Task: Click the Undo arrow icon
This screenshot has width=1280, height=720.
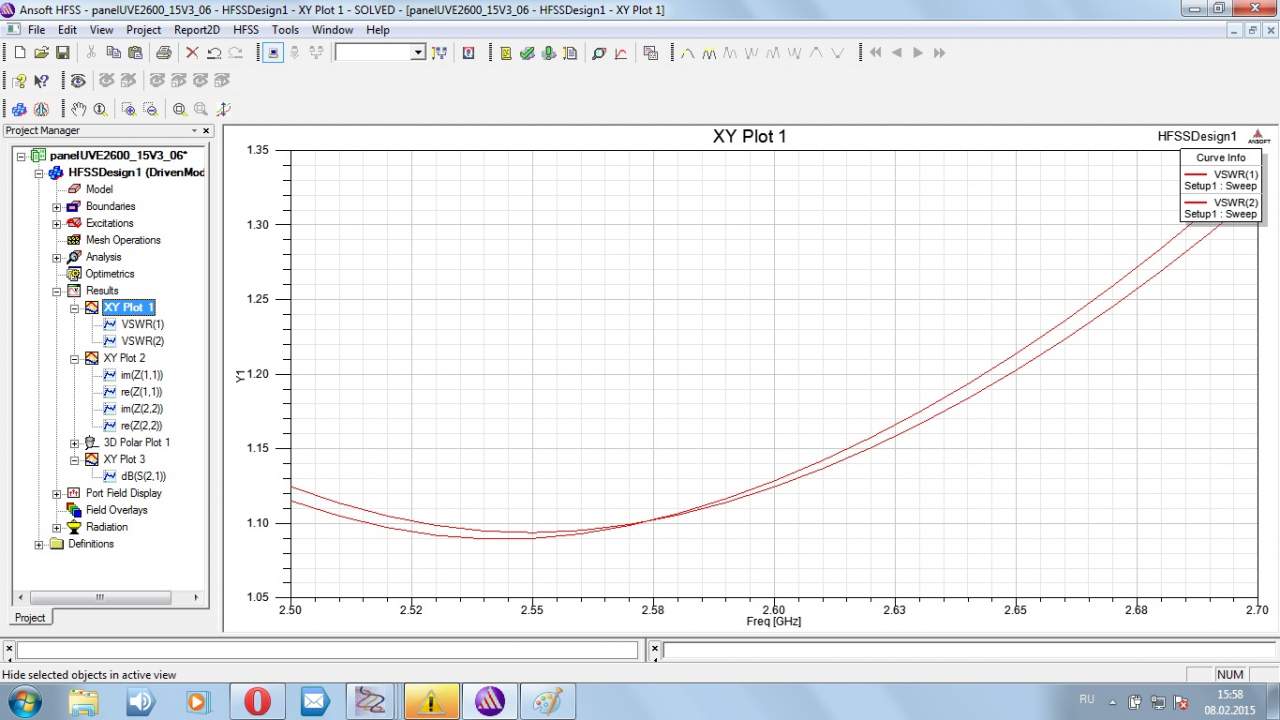Action: [214, 53]
